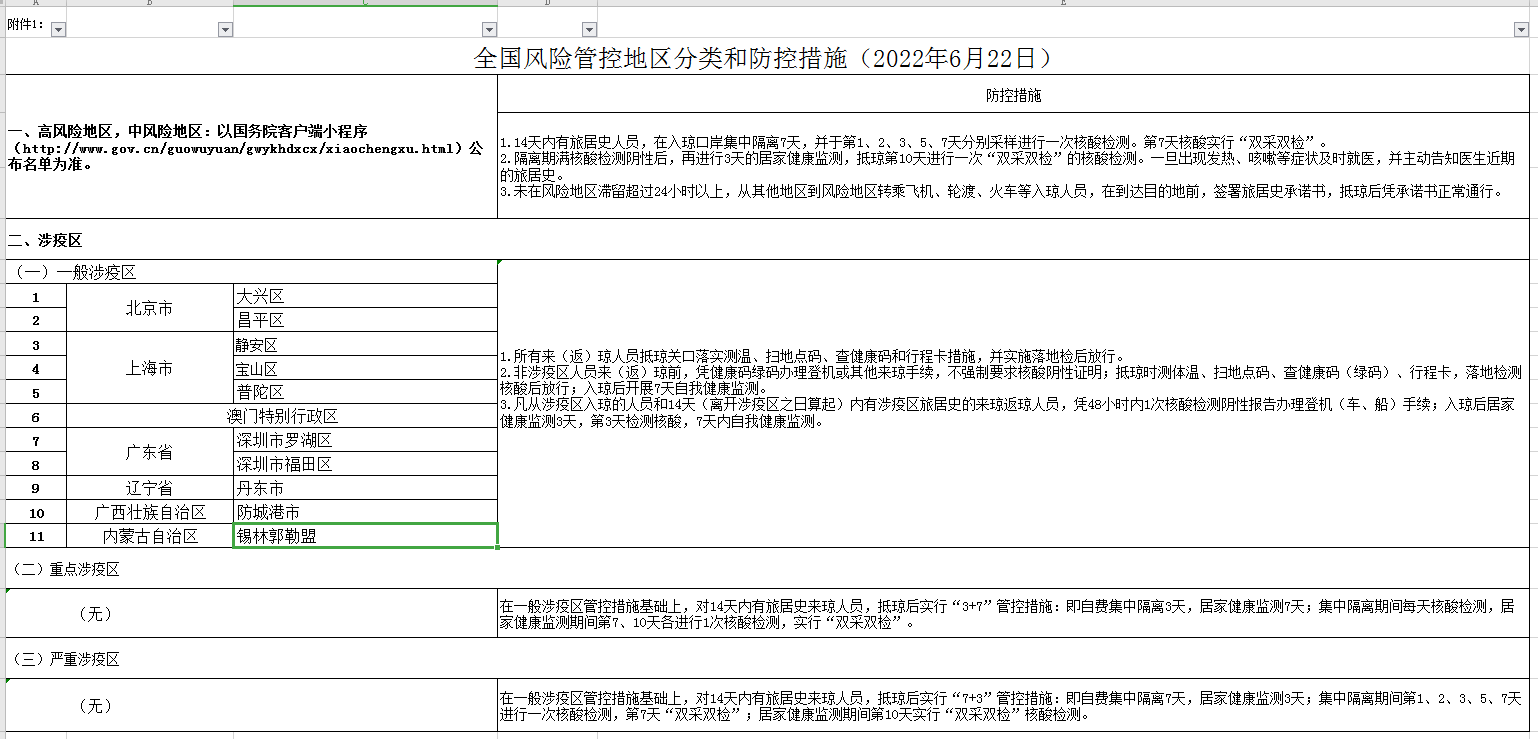Click the 北京市 merged cell
The height and width of the screenshot is (739, 1538).
(x=149, y=308)
